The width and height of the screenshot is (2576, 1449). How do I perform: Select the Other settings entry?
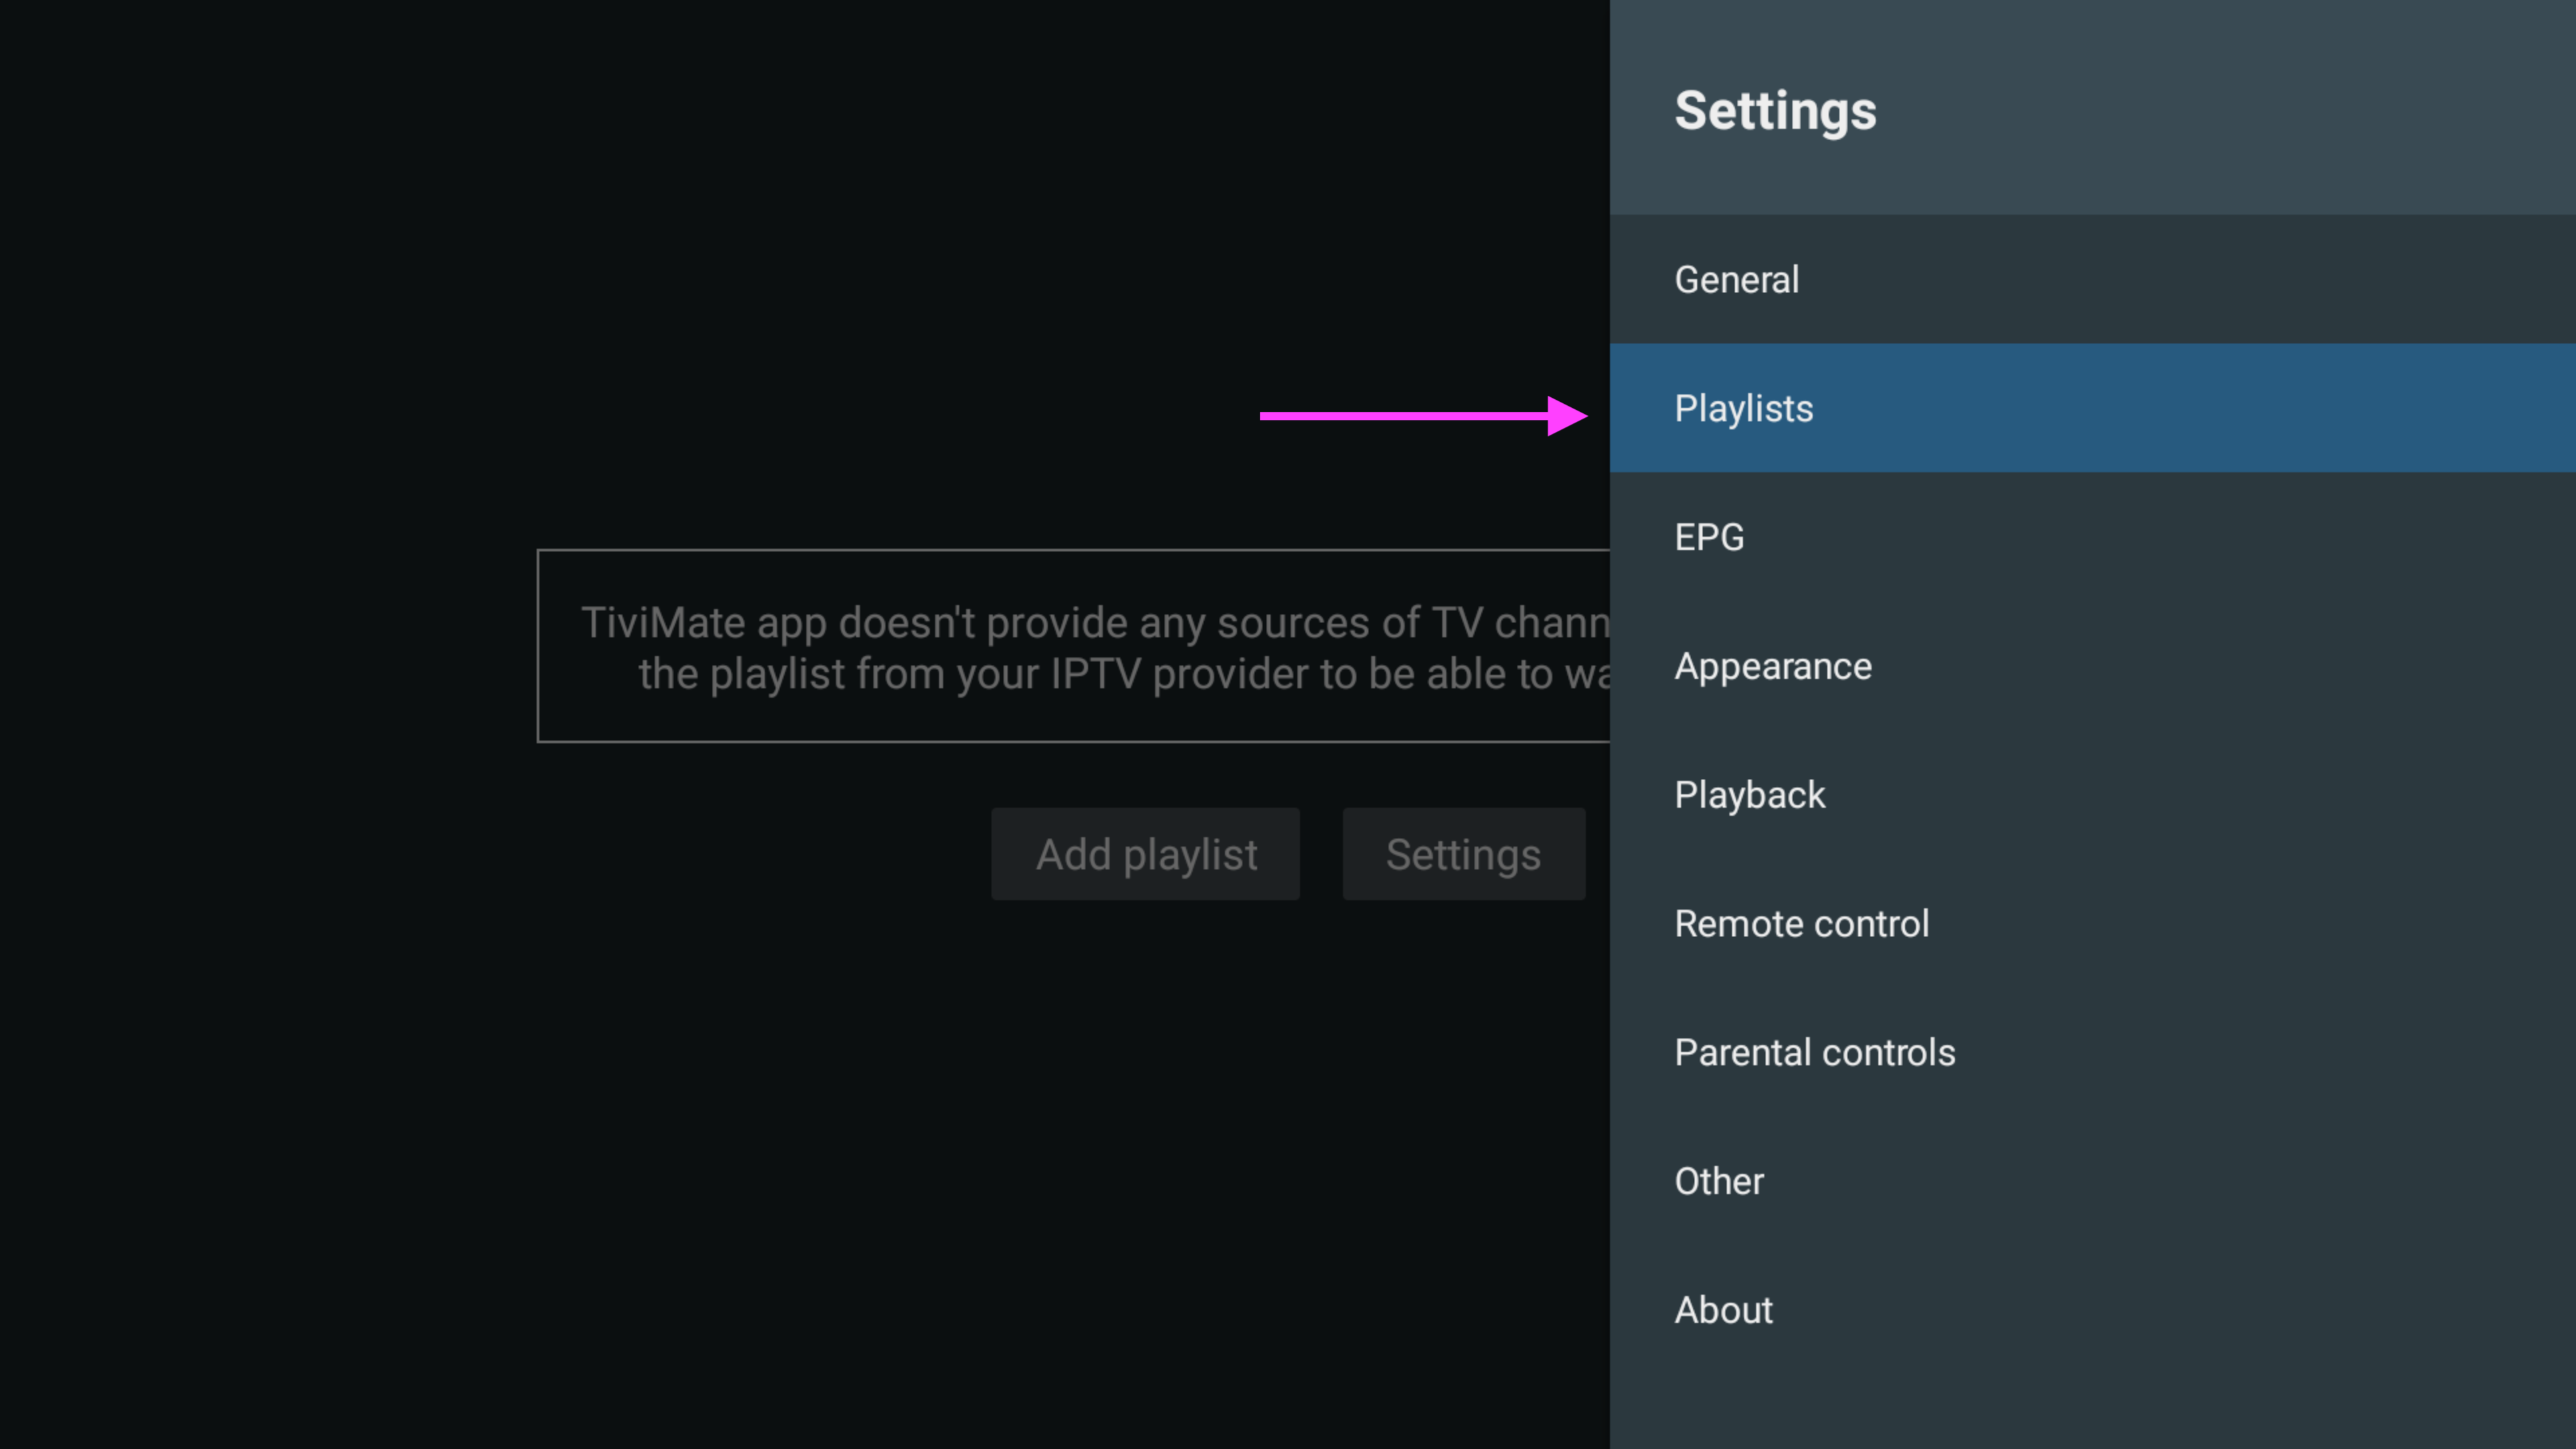1719,1182
